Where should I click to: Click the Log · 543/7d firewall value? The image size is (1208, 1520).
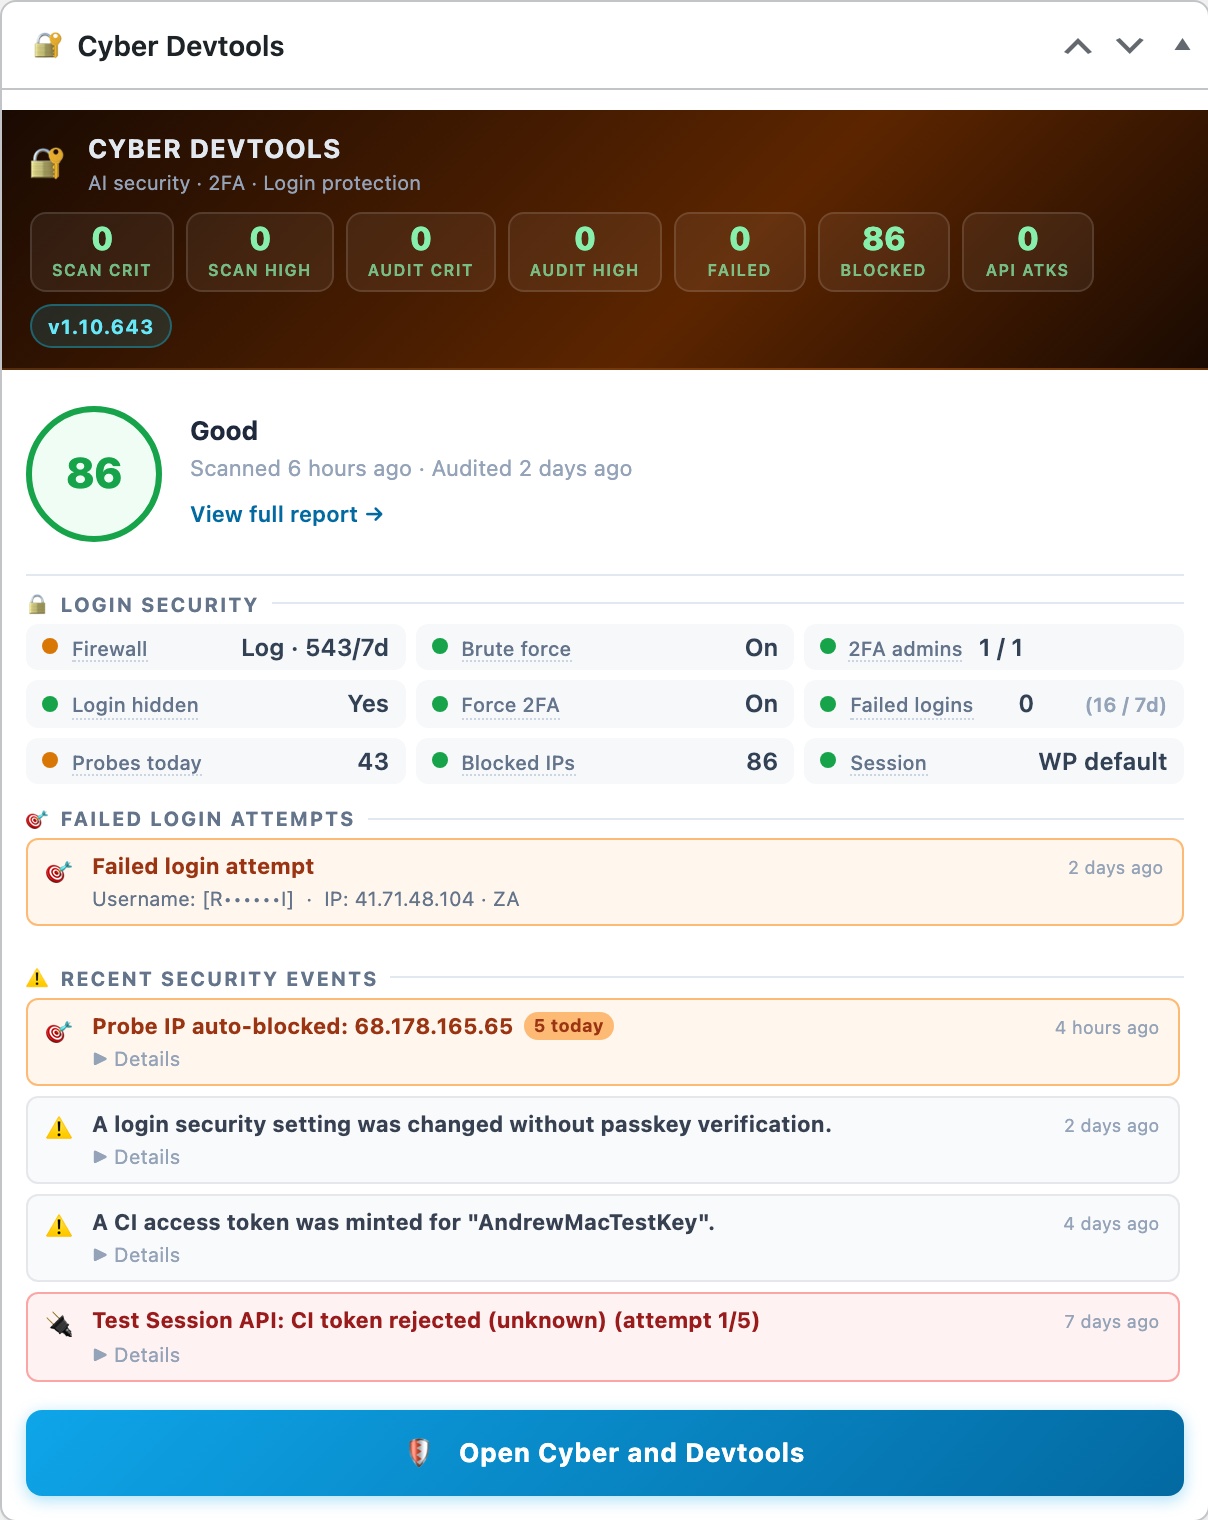pos(315,648)
